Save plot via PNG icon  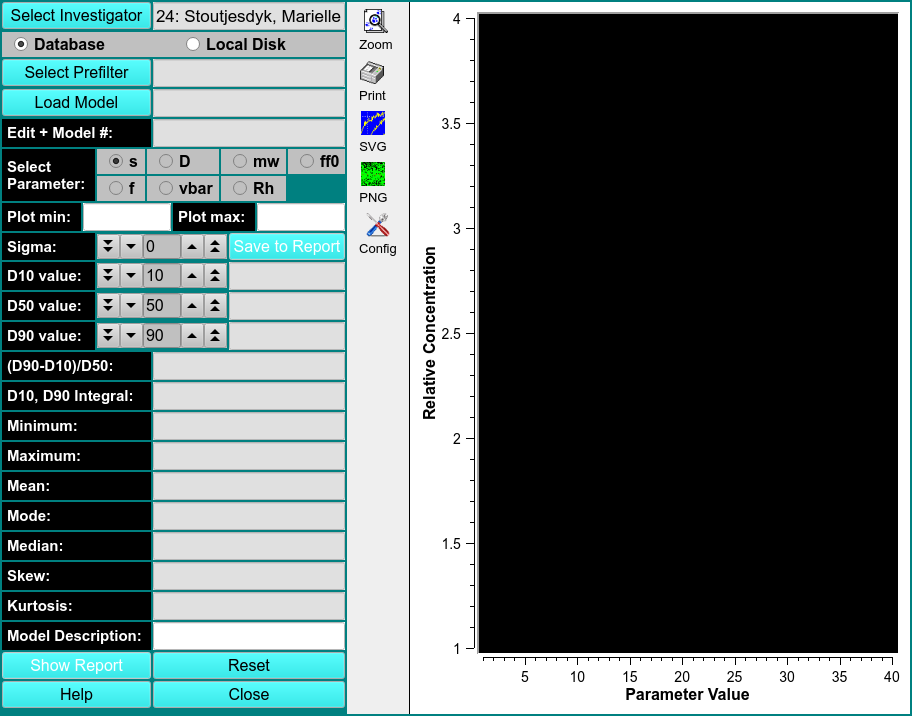[x=372, y=175]
